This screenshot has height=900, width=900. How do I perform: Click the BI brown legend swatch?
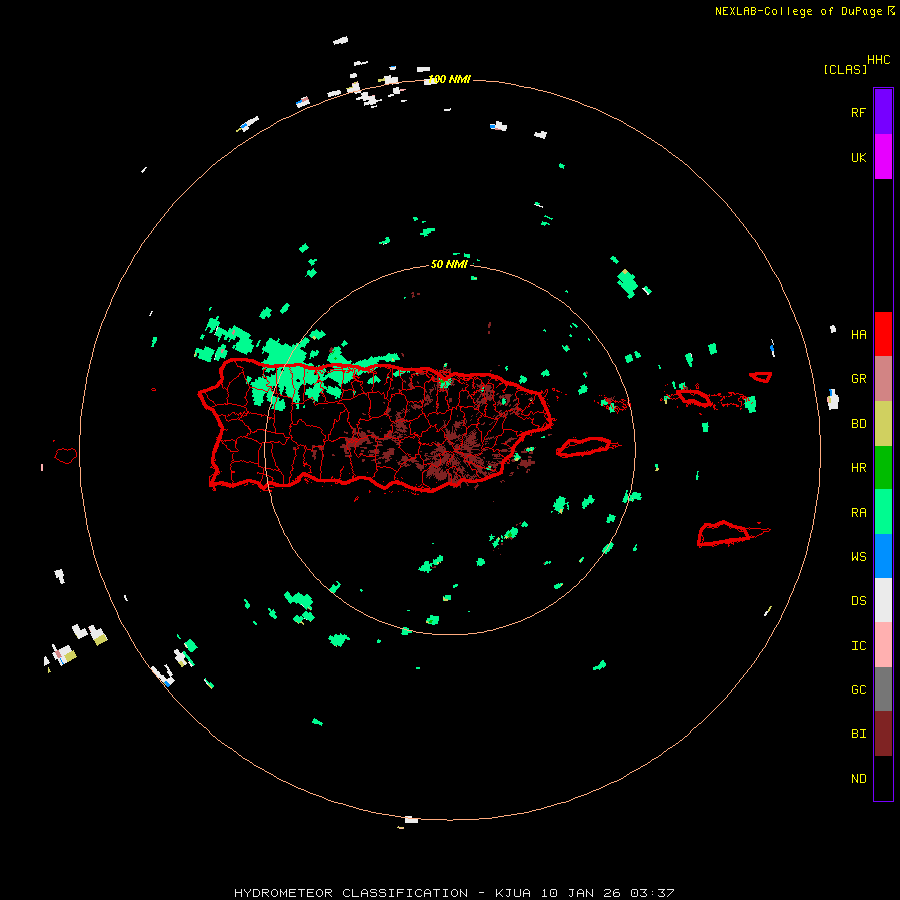(883, 734)
